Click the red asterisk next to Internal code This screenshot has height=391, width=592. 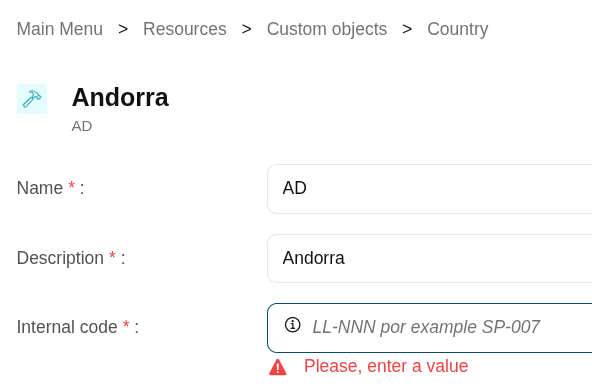pos(126,325)
